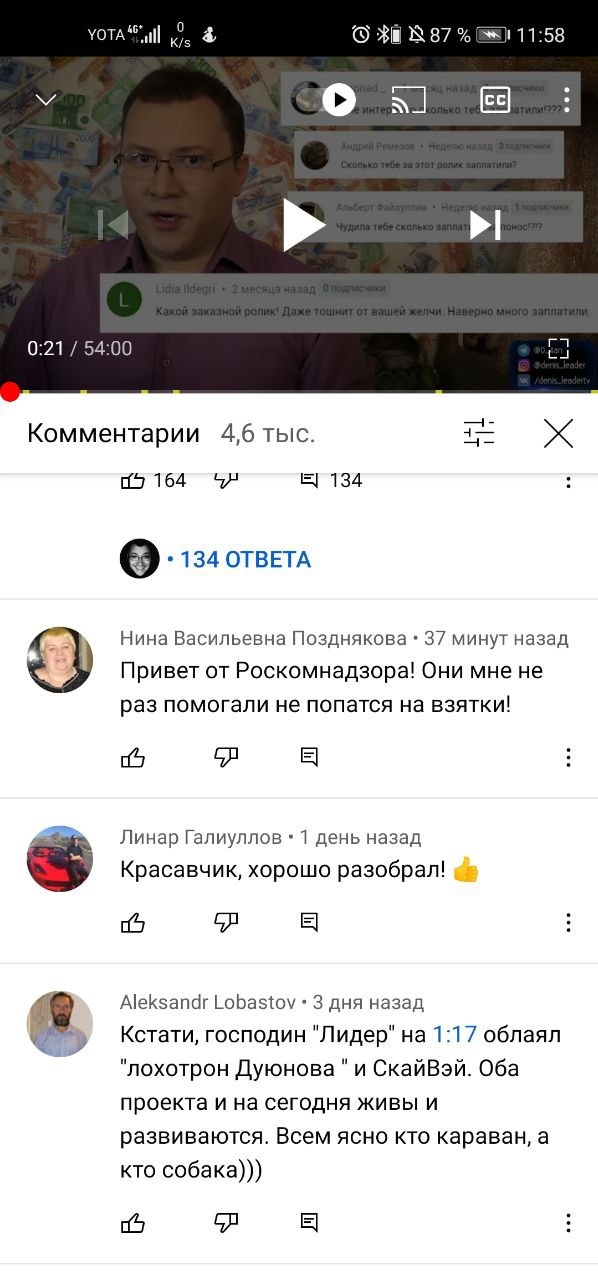The image size is (598, 1280).
Task: Tap the Cast to device icon
Action: click(x=408, y=99)
